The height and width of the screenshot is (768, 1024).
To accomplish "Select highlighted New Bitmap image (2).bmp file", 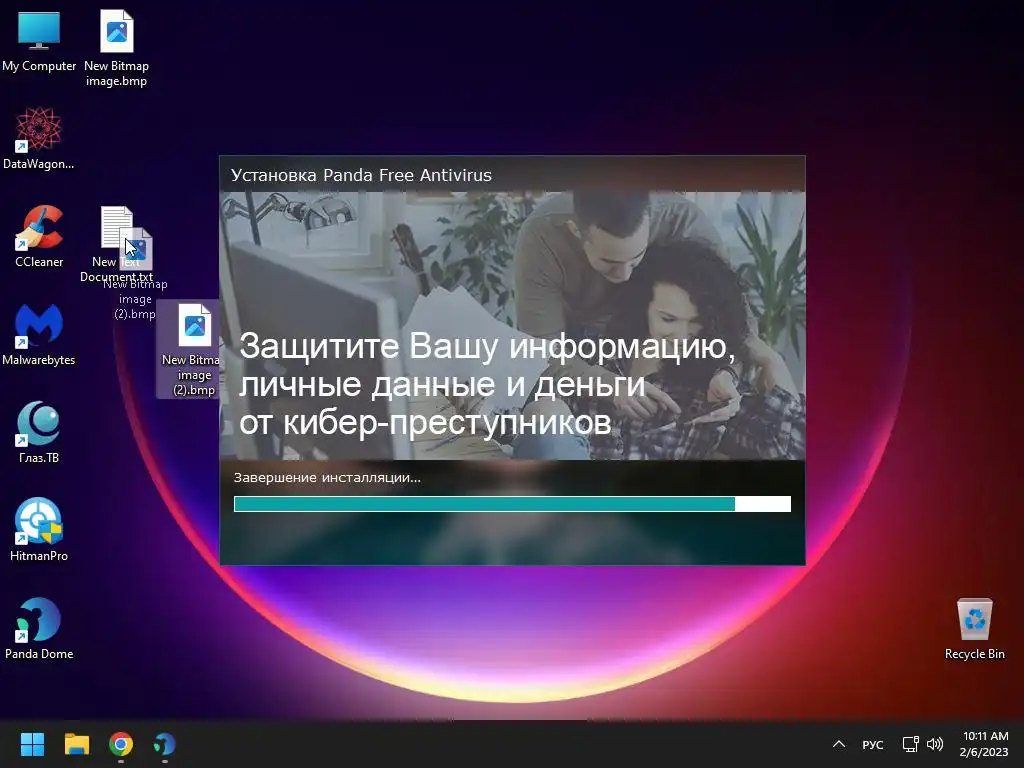I will [x=189, y=349].
